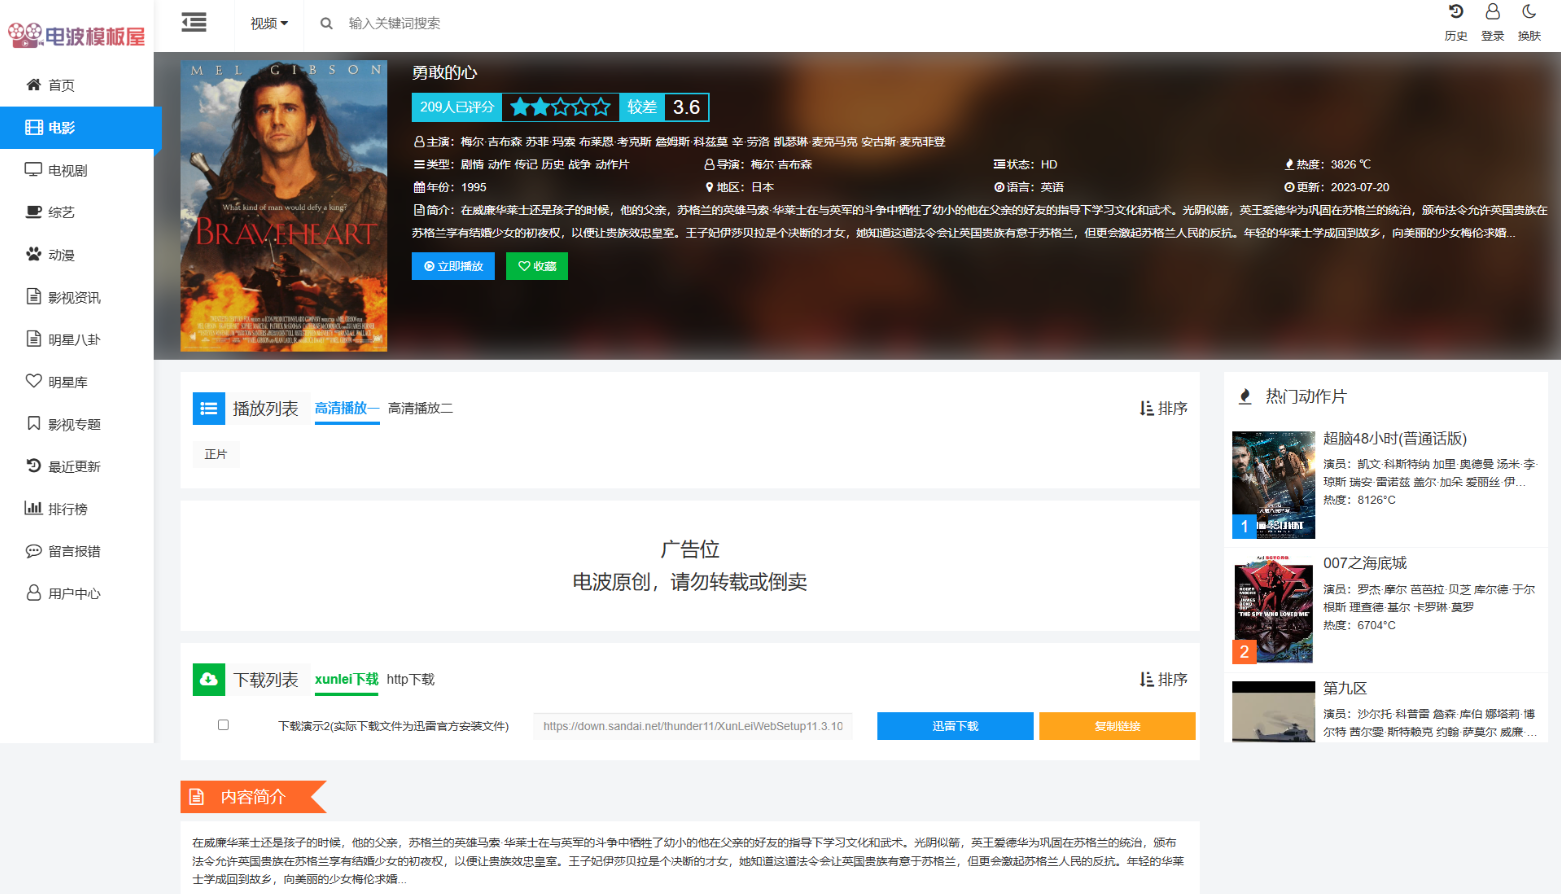
Task: Click the green 收藏 favorite button
Action: [x=537, y=266]
